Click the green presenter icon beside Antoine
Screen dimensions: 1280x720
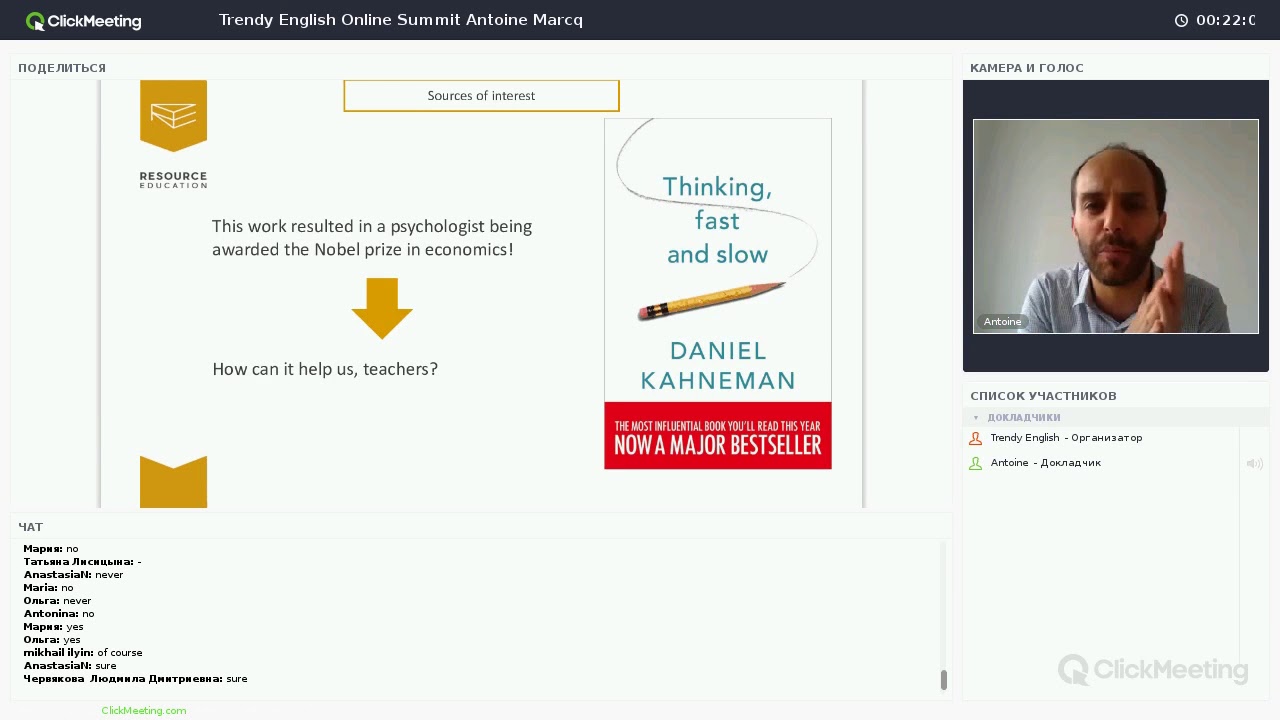click(976, 463)
